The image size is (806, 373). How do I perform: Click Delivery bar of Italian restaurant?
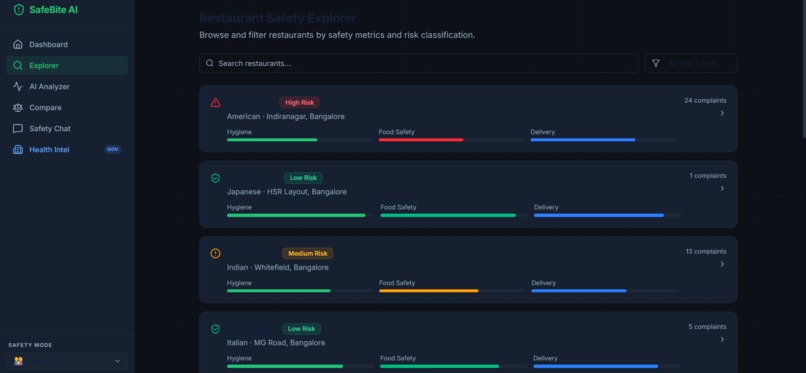click(x=607, y=366)
